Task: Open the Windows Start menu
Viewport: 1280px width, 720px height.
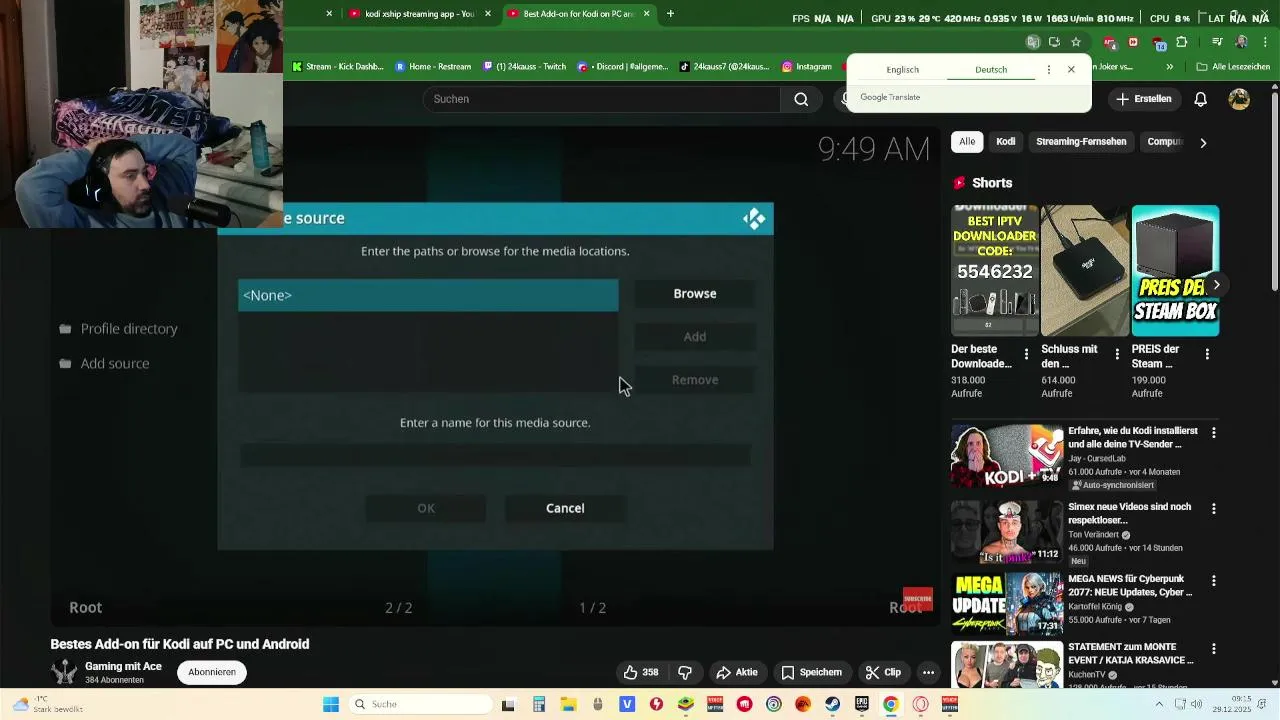Action: click(x=331, y=704)
